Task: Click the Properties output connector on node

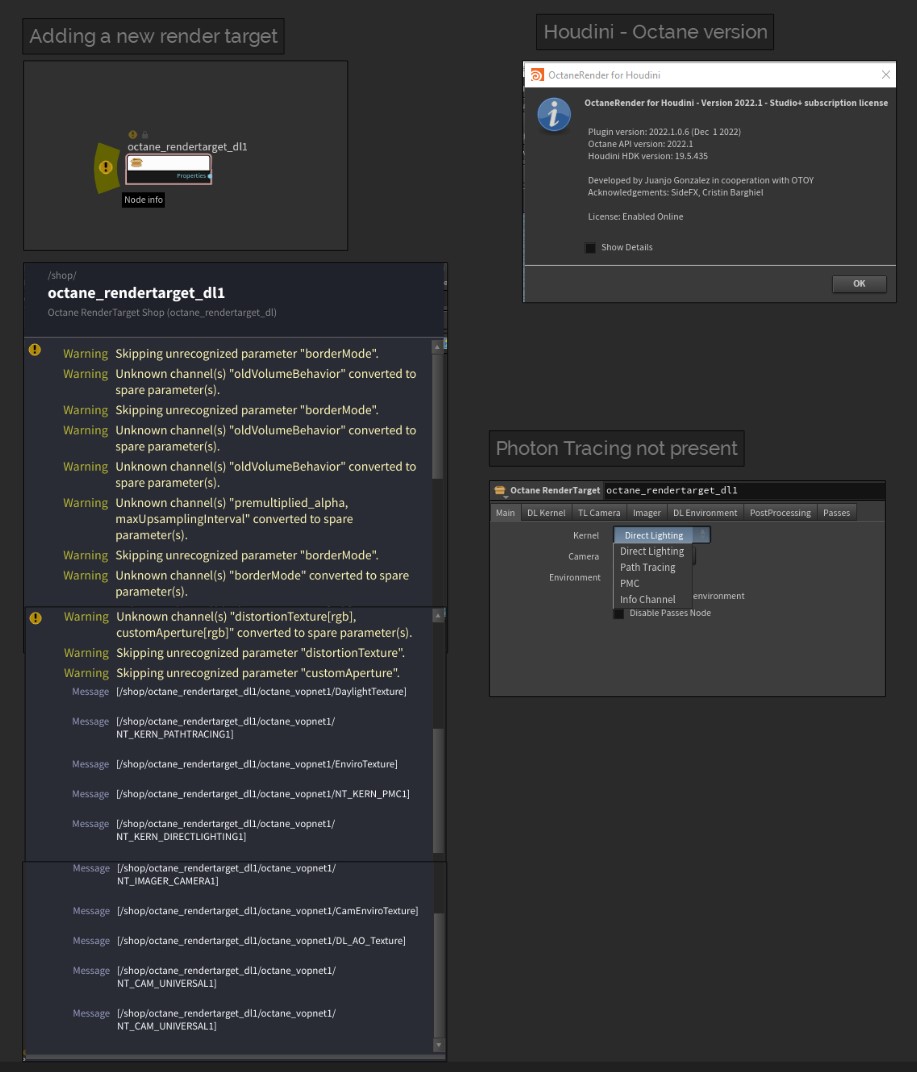Action: pos(209,176)
